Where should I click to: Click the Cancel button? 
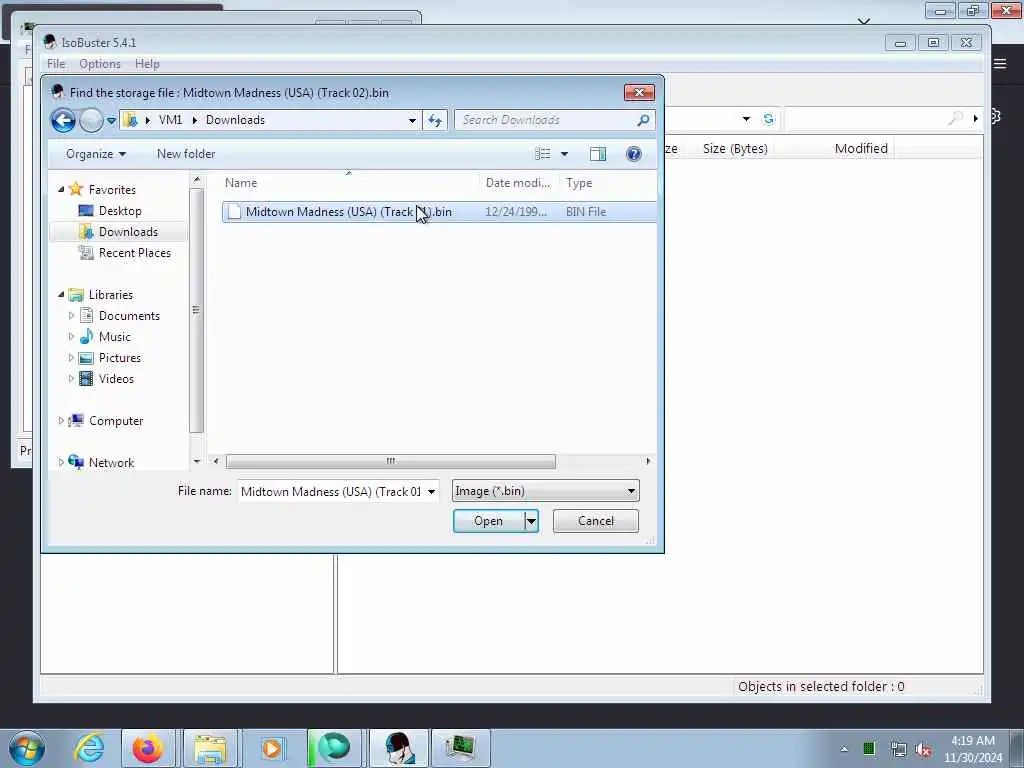tap(596, 521)
